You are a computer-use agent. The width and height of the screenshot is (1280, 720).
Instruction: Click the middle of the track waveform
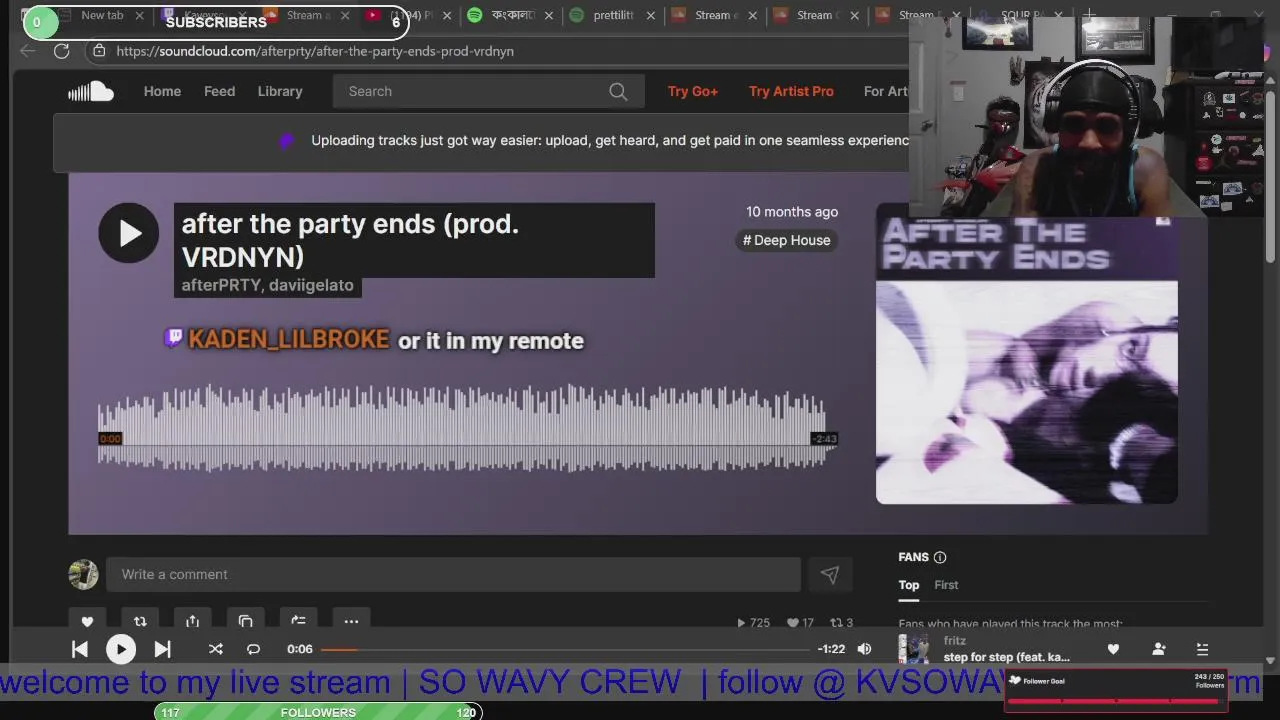click(x=467, y=430)
